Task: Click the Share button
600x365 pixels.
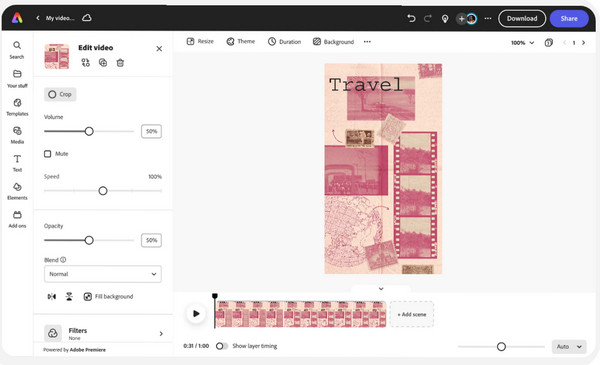Action: [x=569, y=18]
